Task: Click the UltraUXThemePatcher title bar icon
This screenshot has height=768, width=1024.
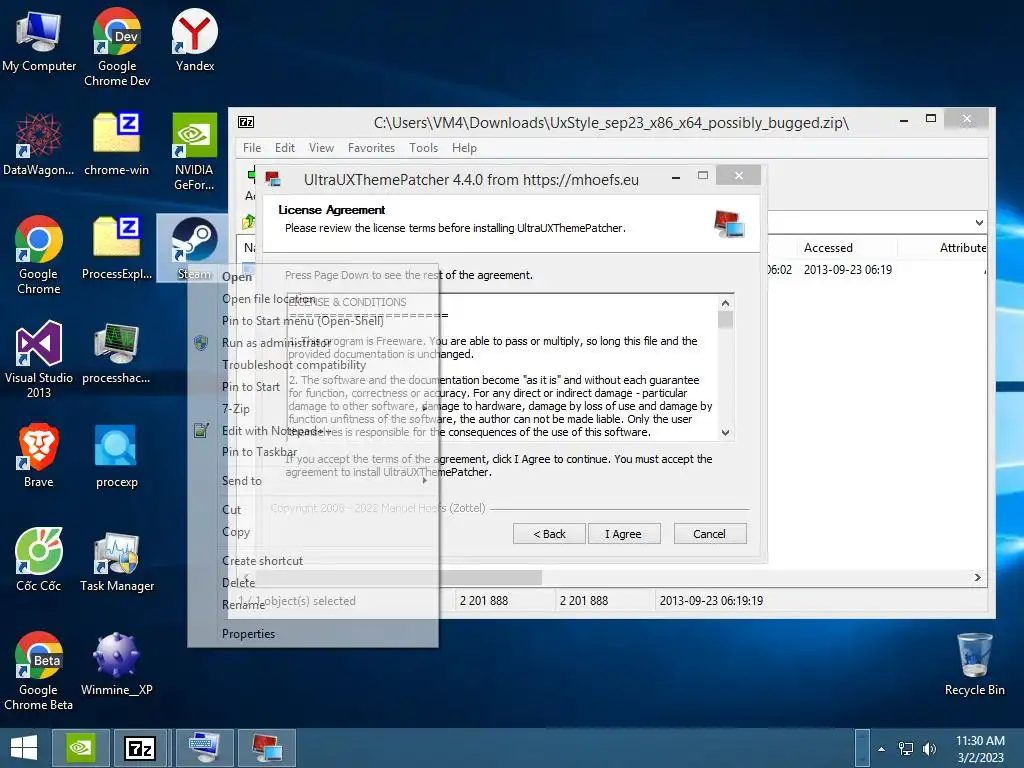Action: pos(273,180)
